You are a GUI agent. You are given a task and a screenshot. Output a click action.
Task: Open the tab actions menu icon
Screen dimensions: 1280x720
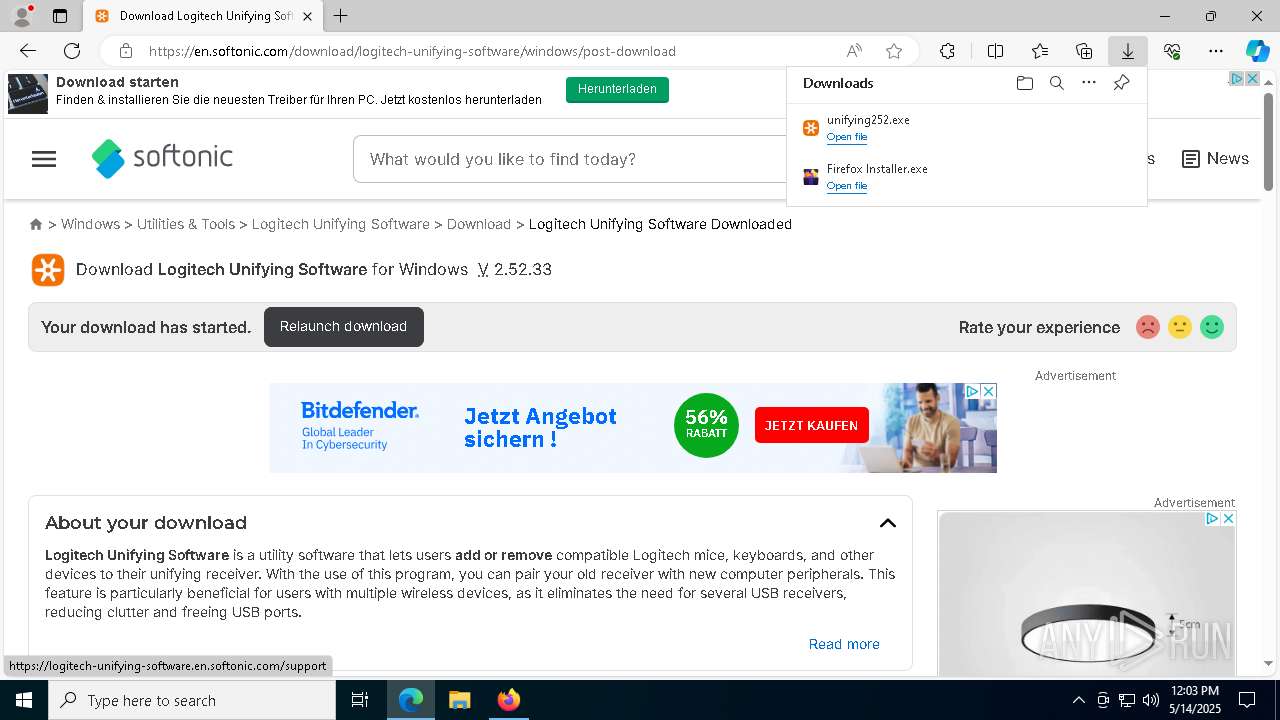pyautogui.click(x=60, y=16)
